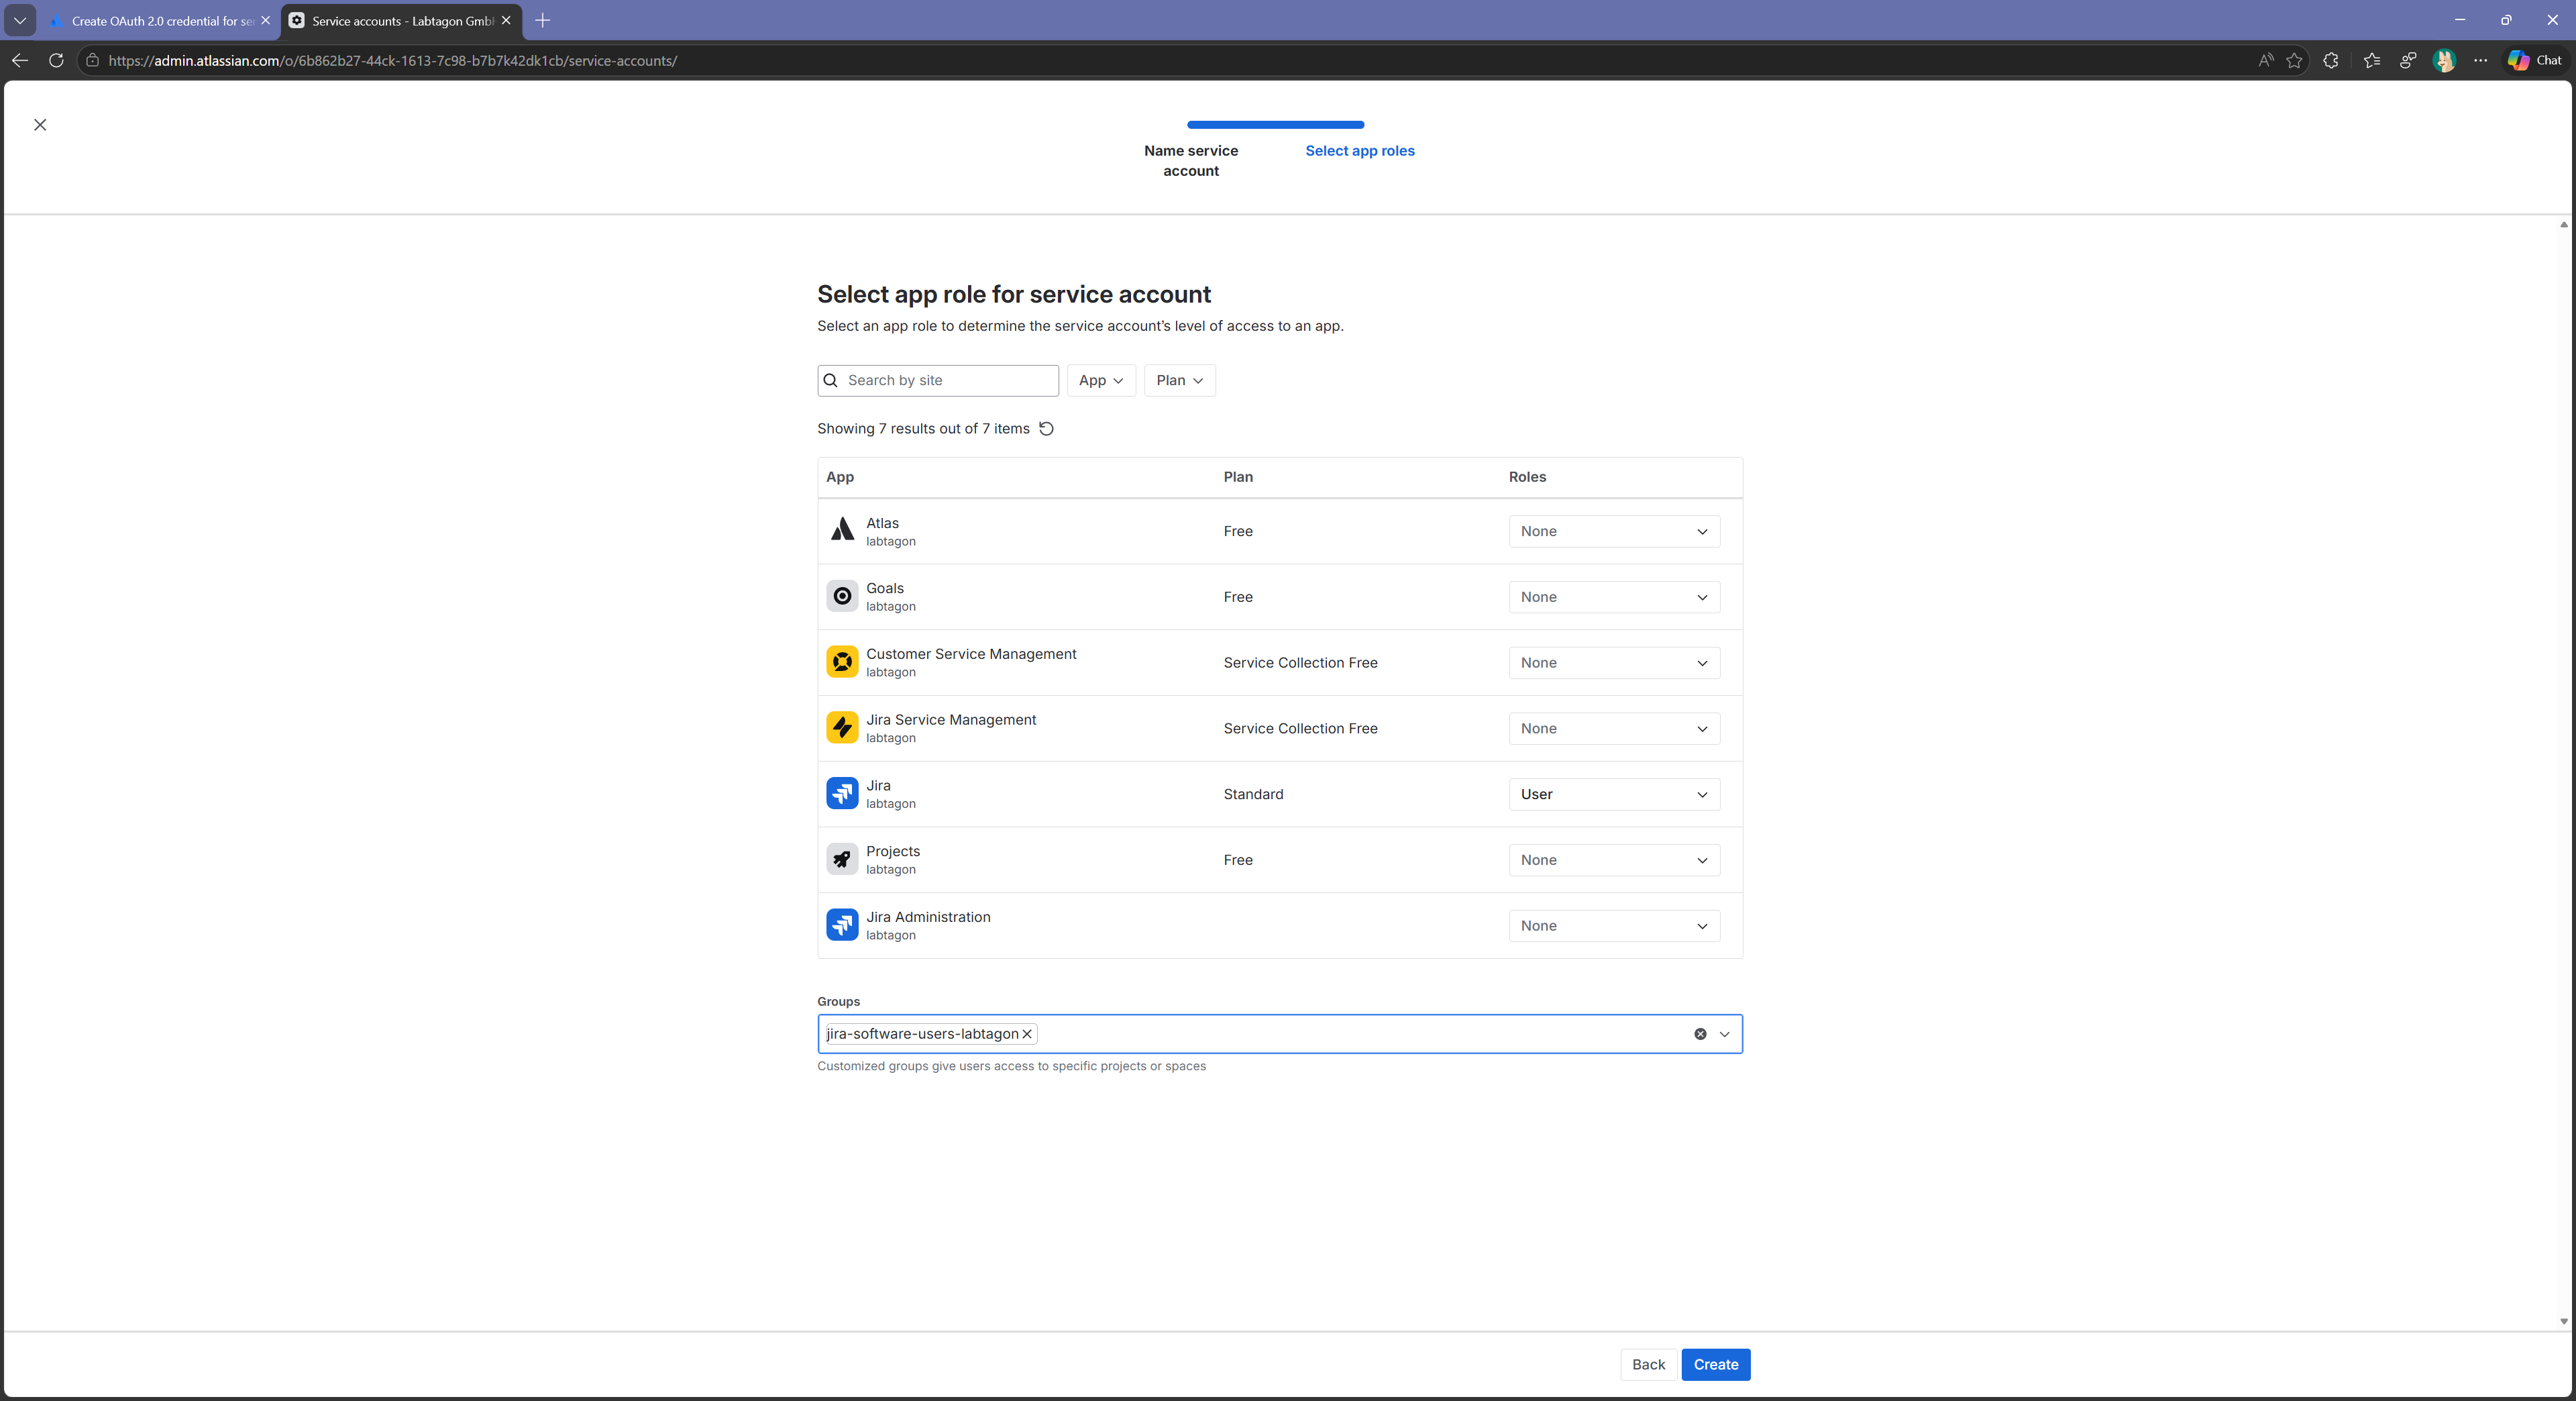Click the reset filters refresh icon

point(1046,429)
